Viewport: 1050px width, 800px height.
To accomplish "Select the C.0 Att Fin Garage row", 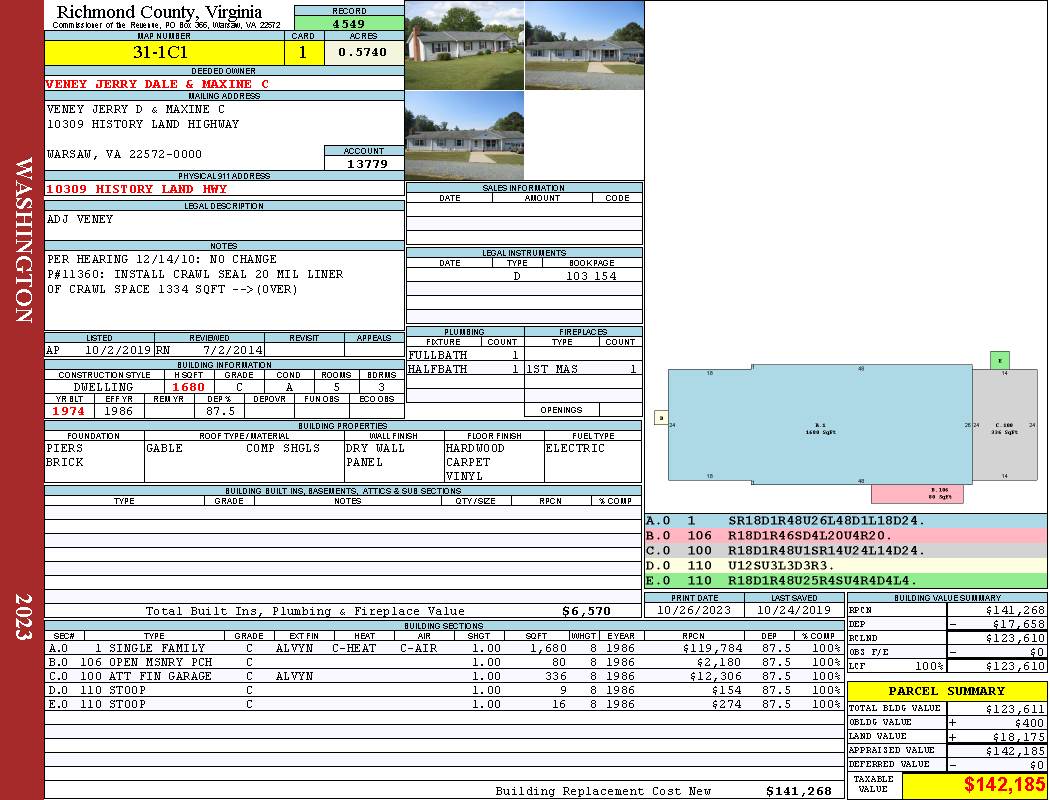I will pyautogui.click(x=443, y=676).
